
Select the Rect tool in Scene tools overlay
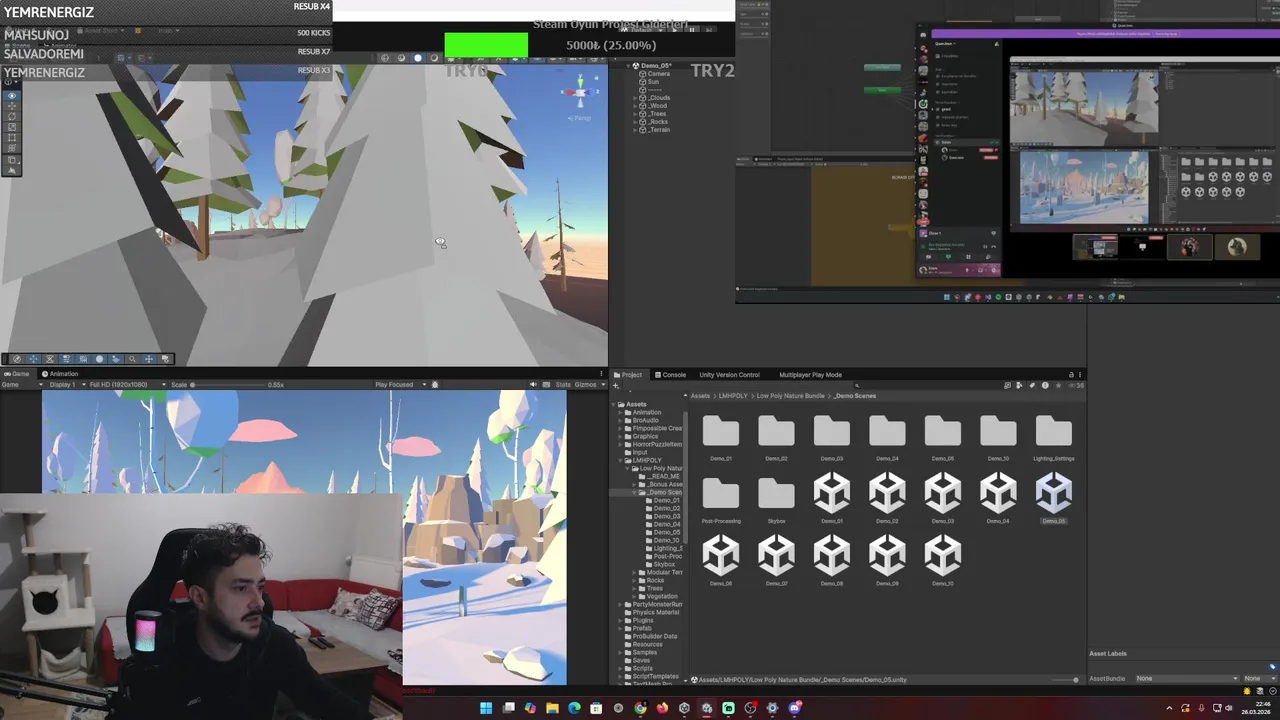pos(12,137)
